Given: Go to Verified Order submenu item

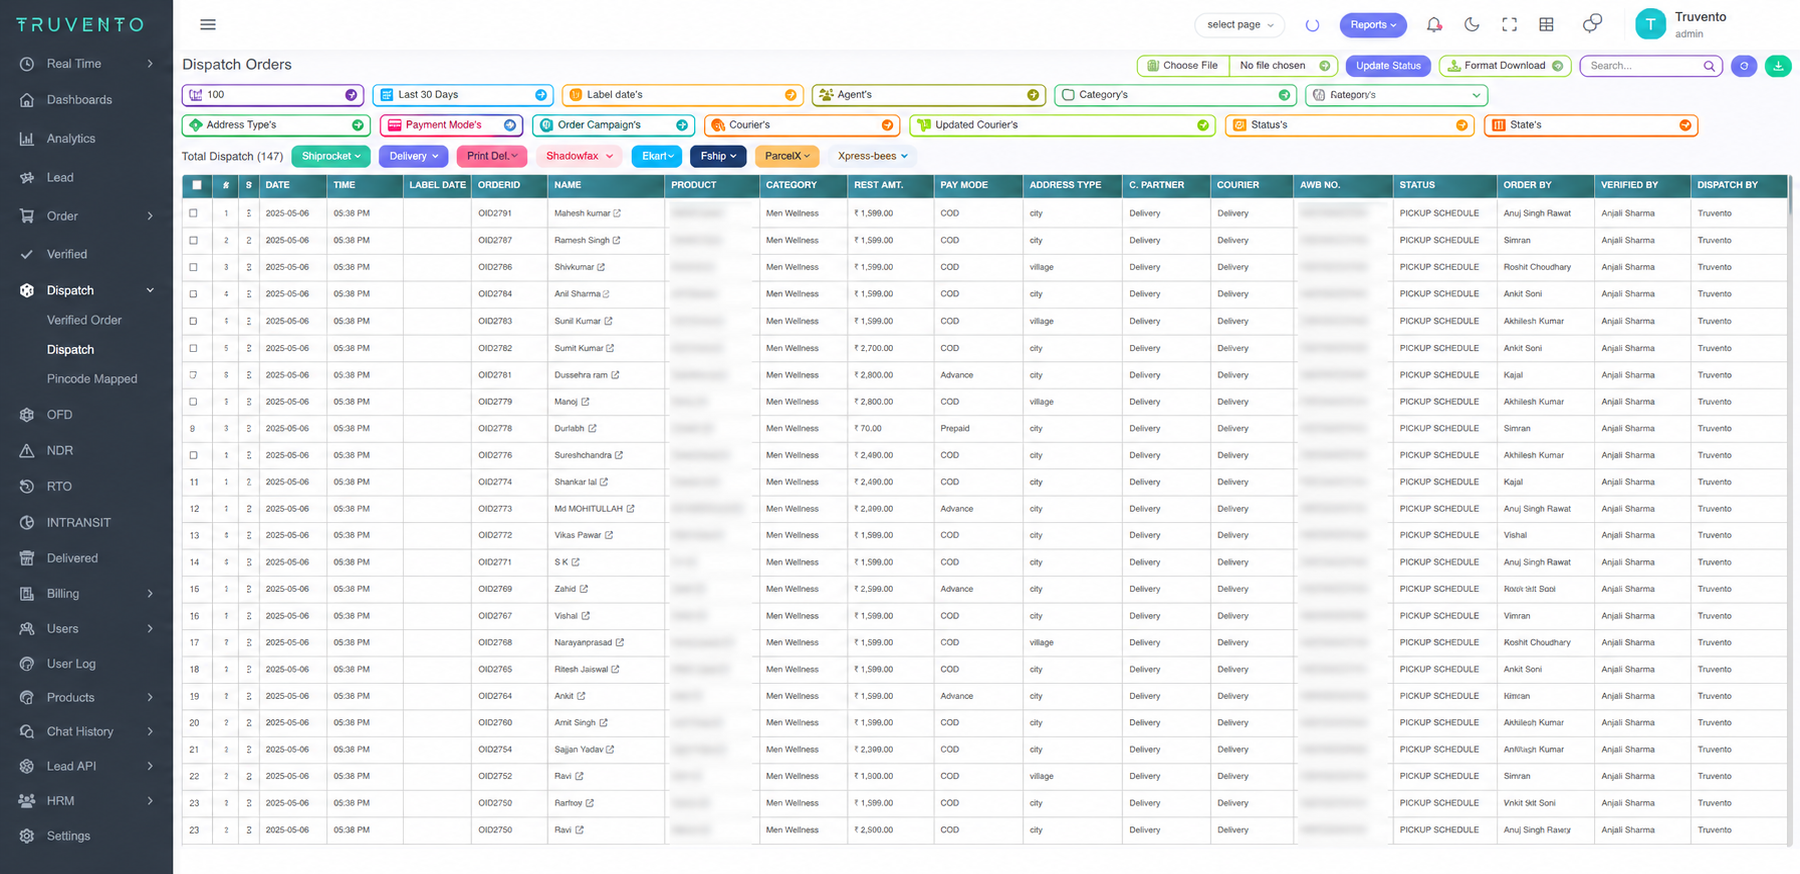Looking at the screenshot, I should (x=84, y=321).
